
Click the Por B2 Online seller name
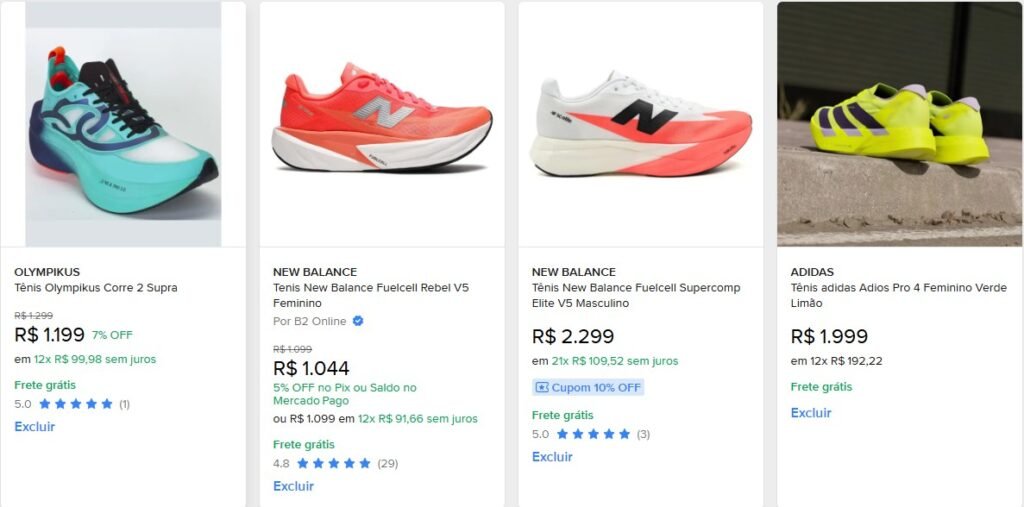310,321
